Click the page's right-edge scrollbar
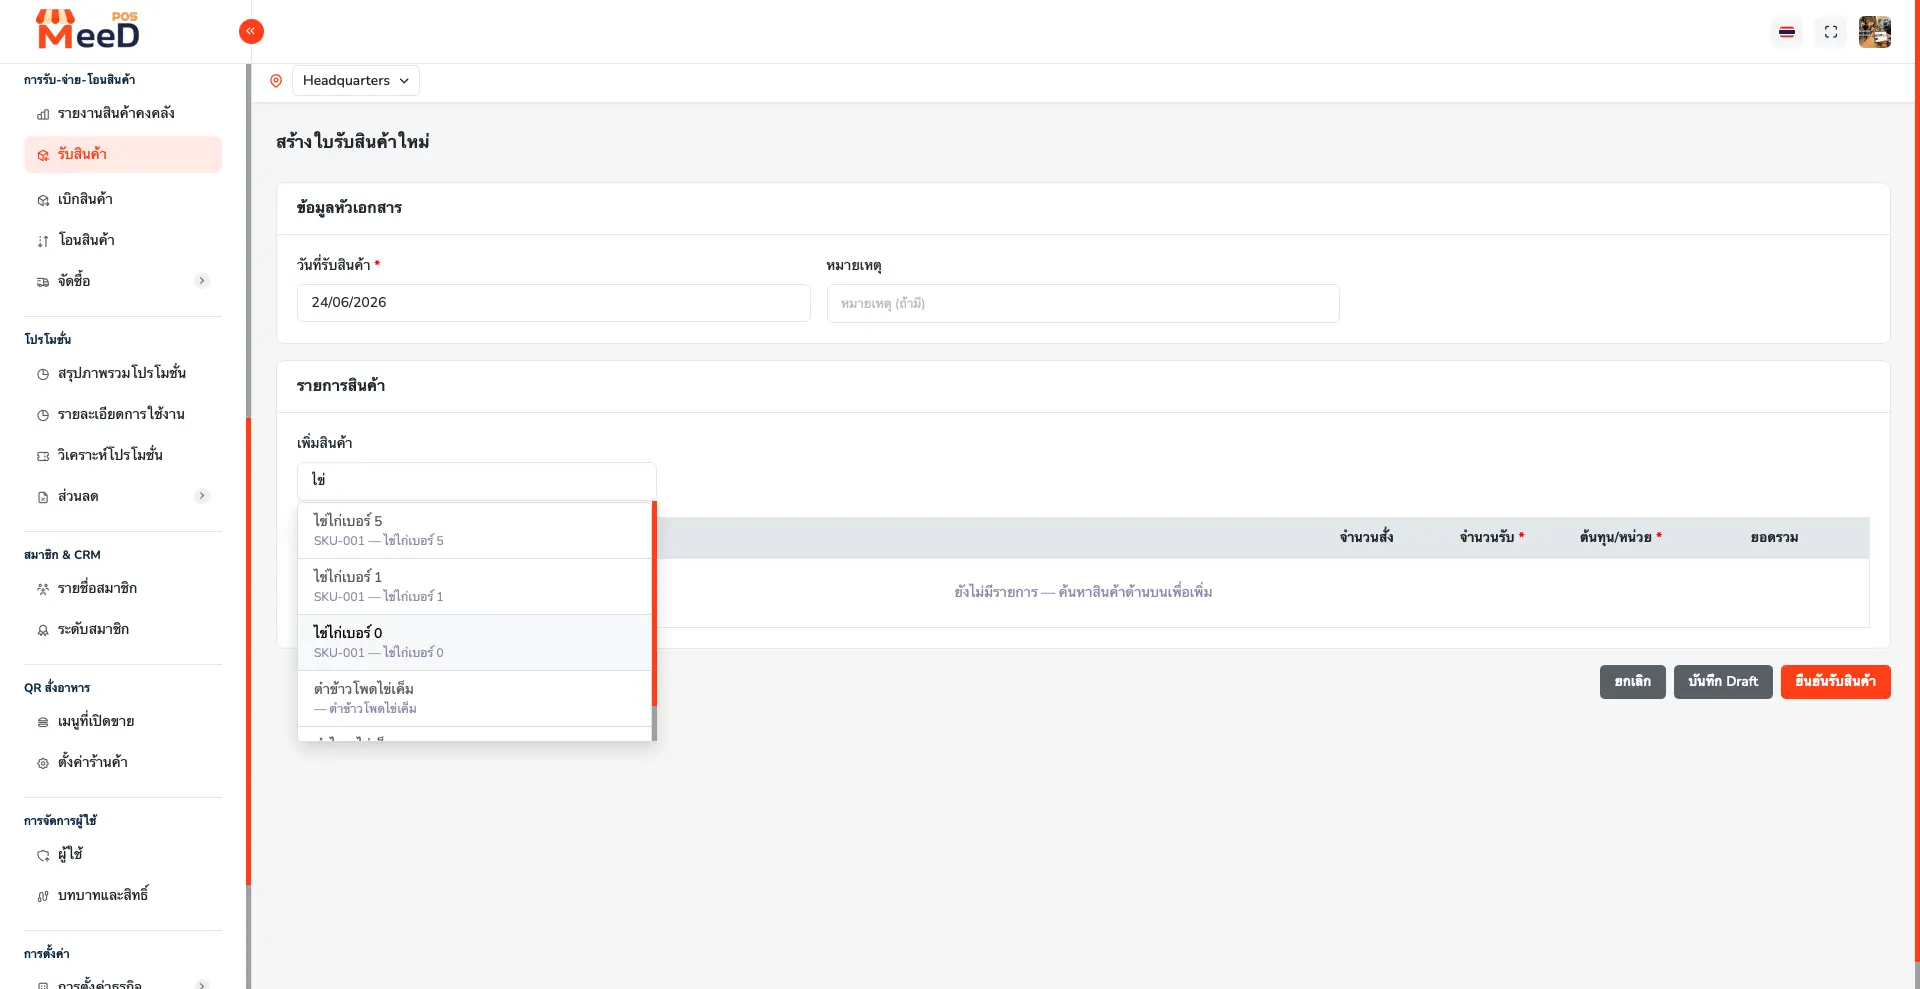This screenshot has height=989, width=1920. point(1916,480)
